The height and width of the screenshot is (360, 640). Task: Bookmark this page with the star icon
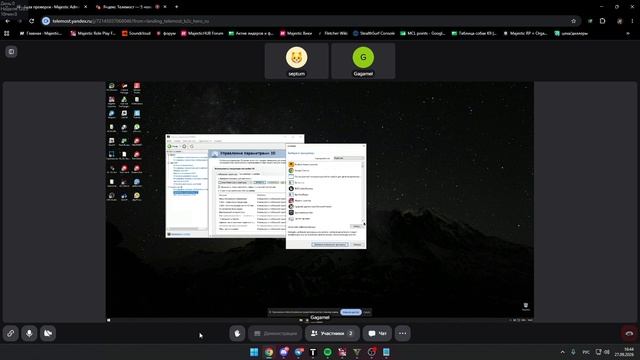(x=573, y=21)
